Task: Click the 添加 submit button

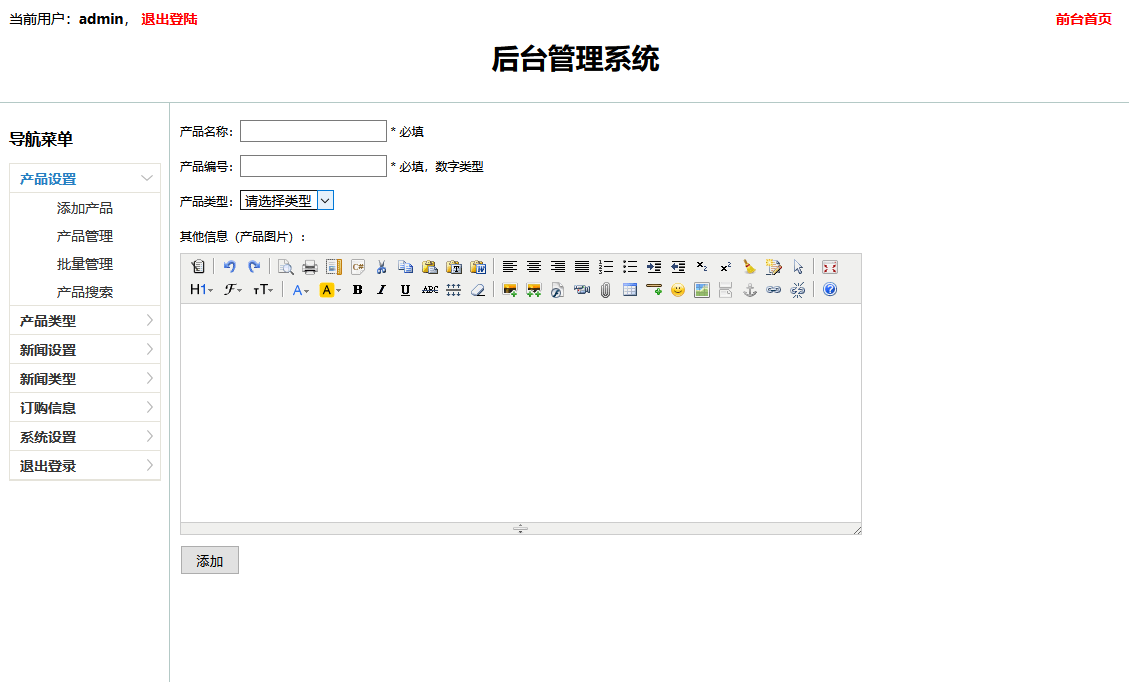Action: pyautogui.click(x=210, y=561)
